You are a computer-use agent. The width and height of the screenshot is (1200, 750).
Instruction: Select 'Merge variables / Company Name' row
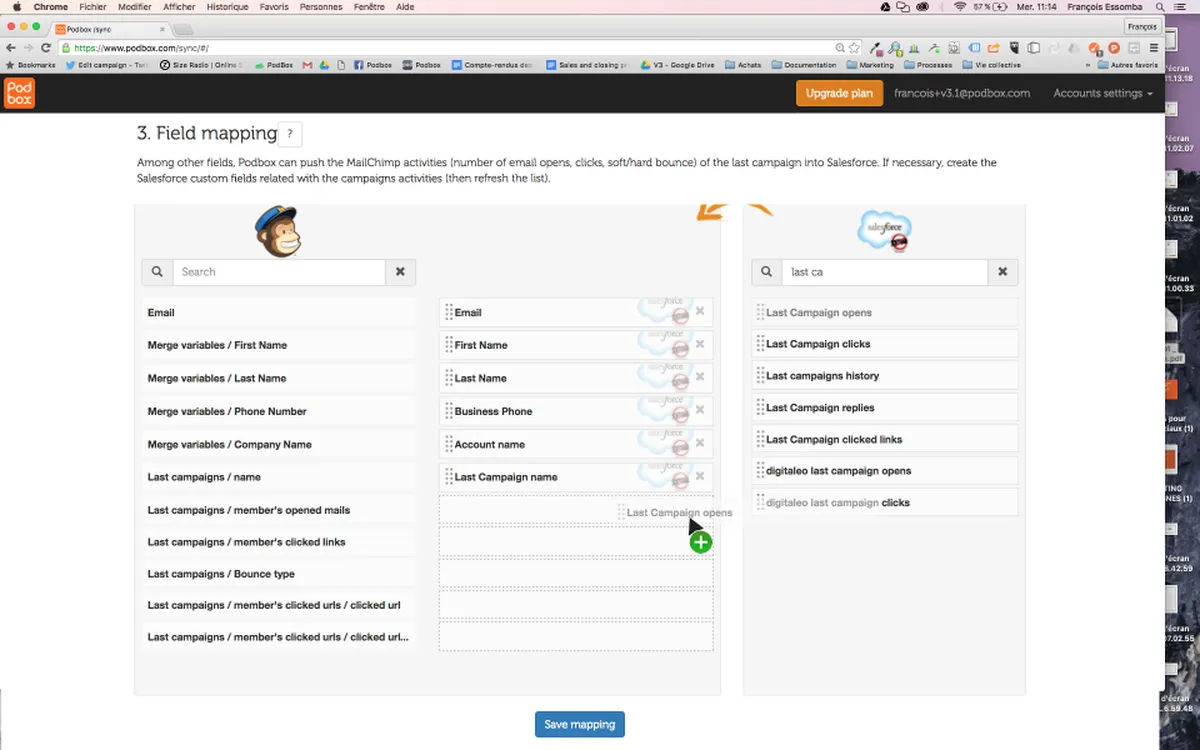(279, 444)
